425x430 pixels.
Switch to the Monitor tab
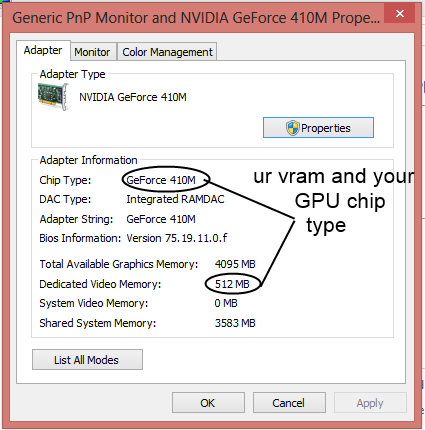click(x=92, y=52)
